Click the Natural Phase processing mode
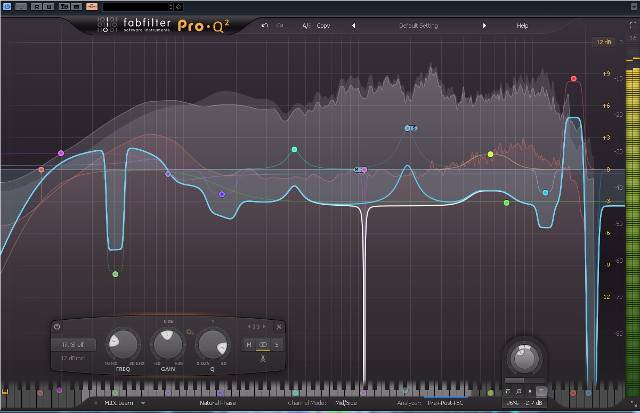The height and width of the screenshot is (413, 640). (216, 403)
